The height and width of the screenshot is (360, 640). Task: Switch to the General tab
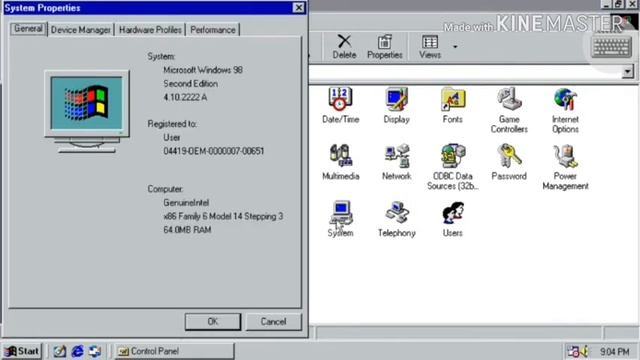coord(28,29)
